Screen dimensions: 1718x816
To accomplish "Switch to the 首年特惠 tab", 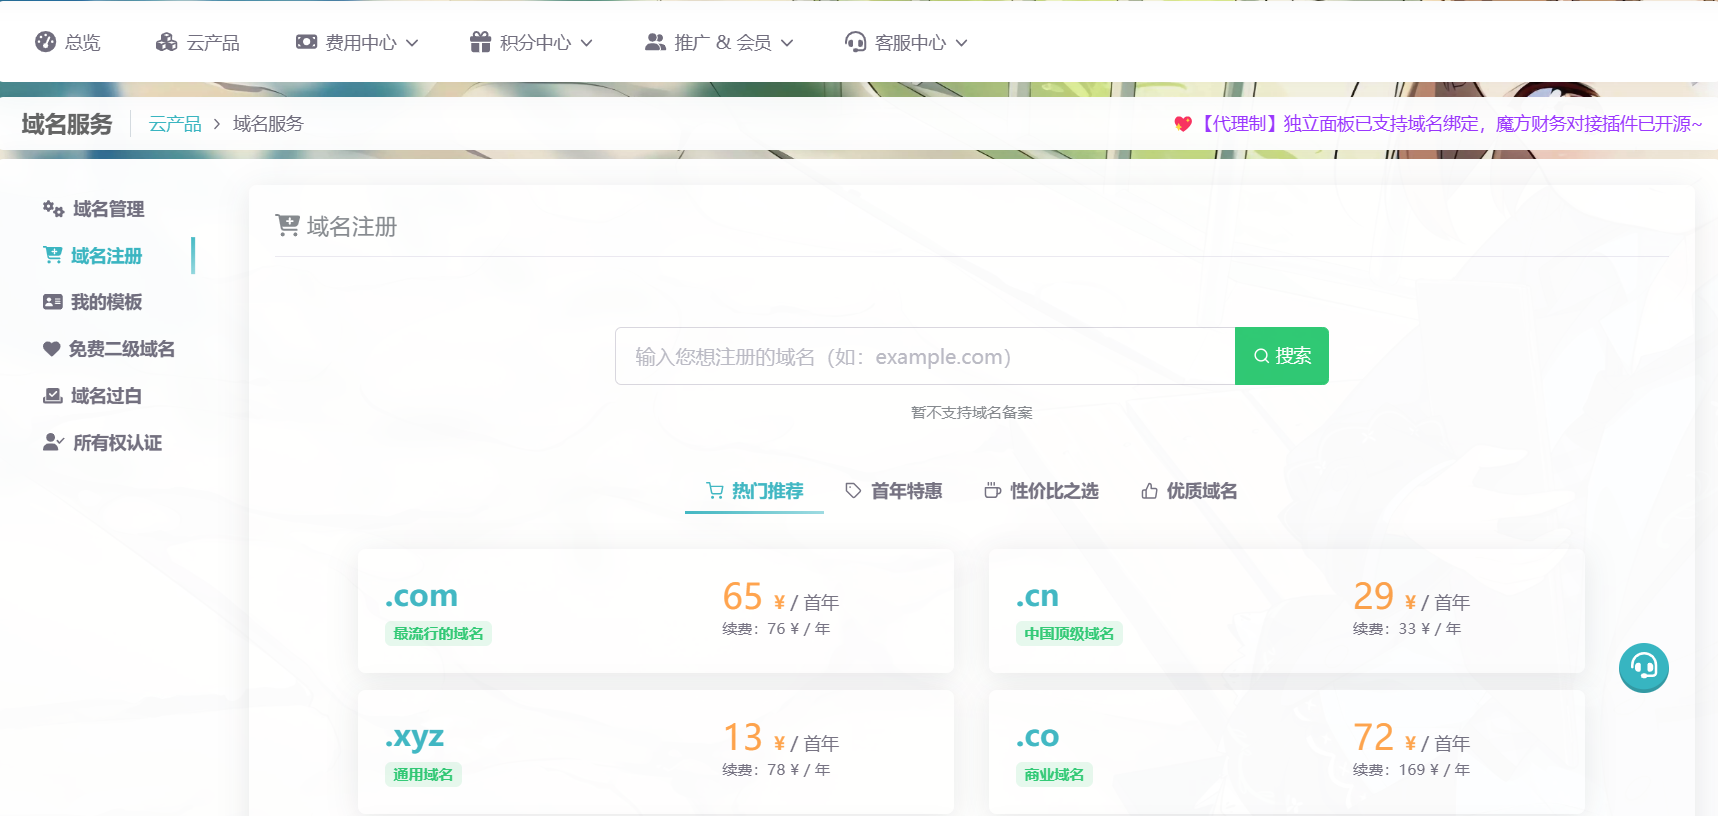I will (x=893, y=491).
